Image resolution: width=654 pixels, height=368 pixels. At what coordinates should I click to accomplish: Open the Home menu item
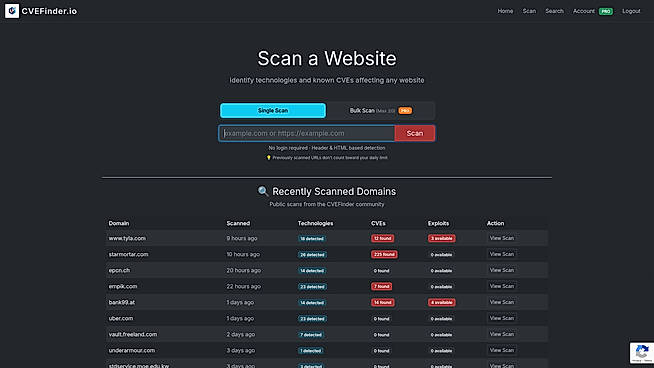click(x=505, y=11)
